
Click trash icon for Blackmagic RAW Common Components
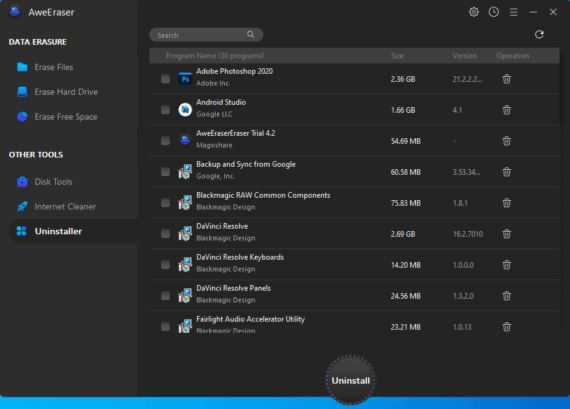coord(506,203)
